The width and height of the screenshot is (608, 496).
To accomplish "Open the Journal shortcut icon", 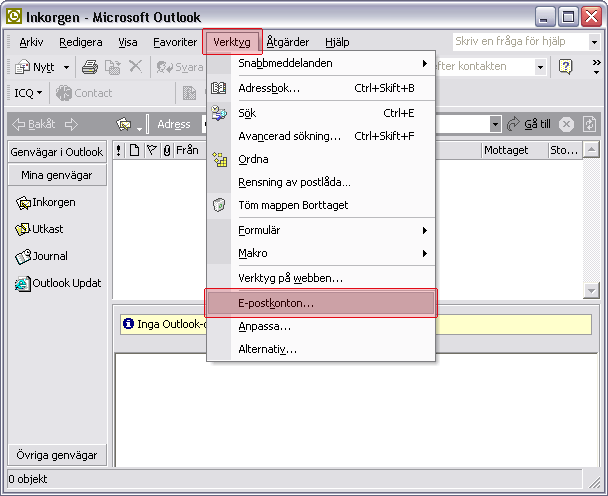I will pyautogui.click(x=24, y=256).
